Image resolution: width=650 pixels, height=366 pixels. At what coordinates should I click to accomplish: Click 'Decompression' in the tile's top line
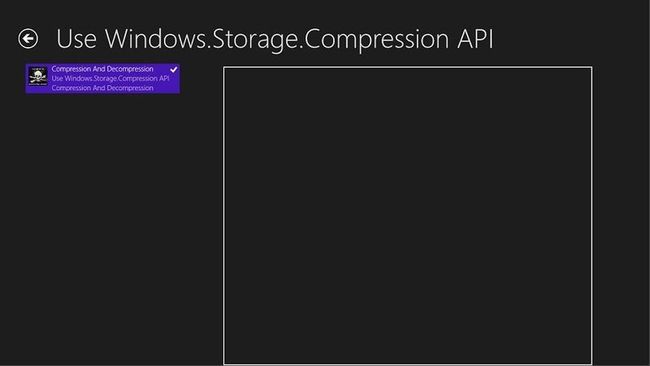(x=130, y=69)
